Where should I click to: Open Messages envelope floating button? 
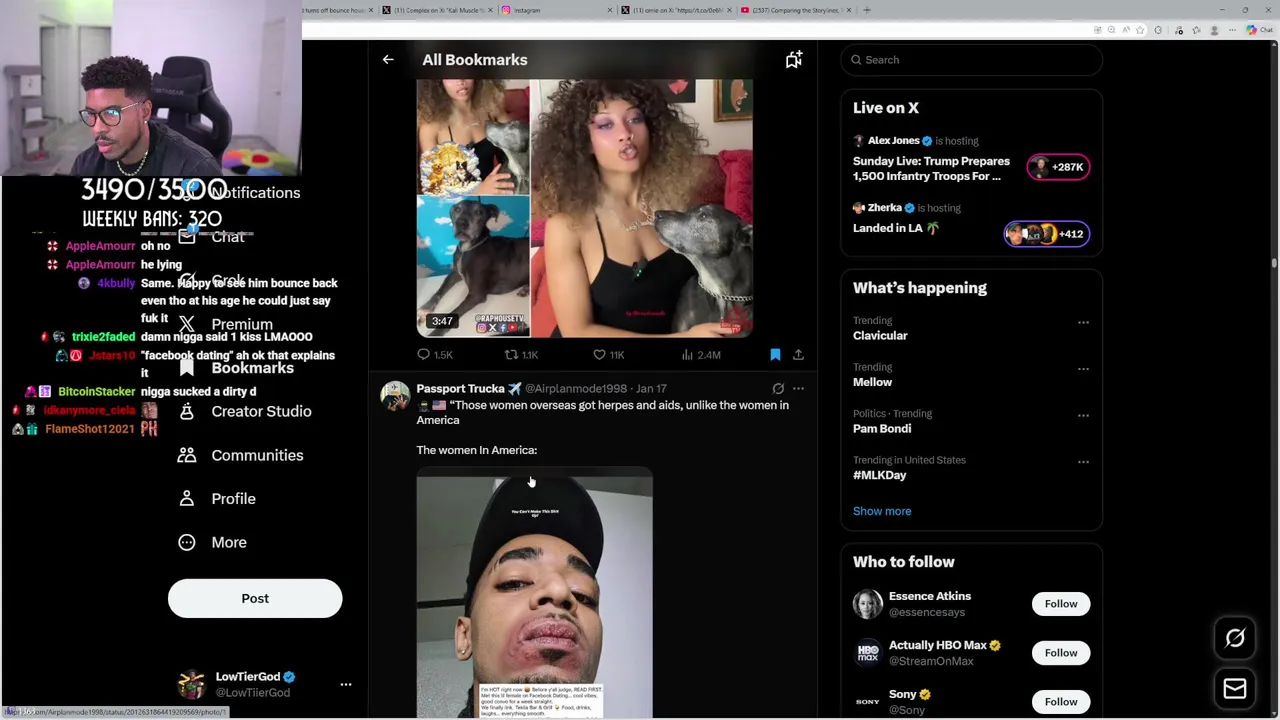(x=1235, y=688)
